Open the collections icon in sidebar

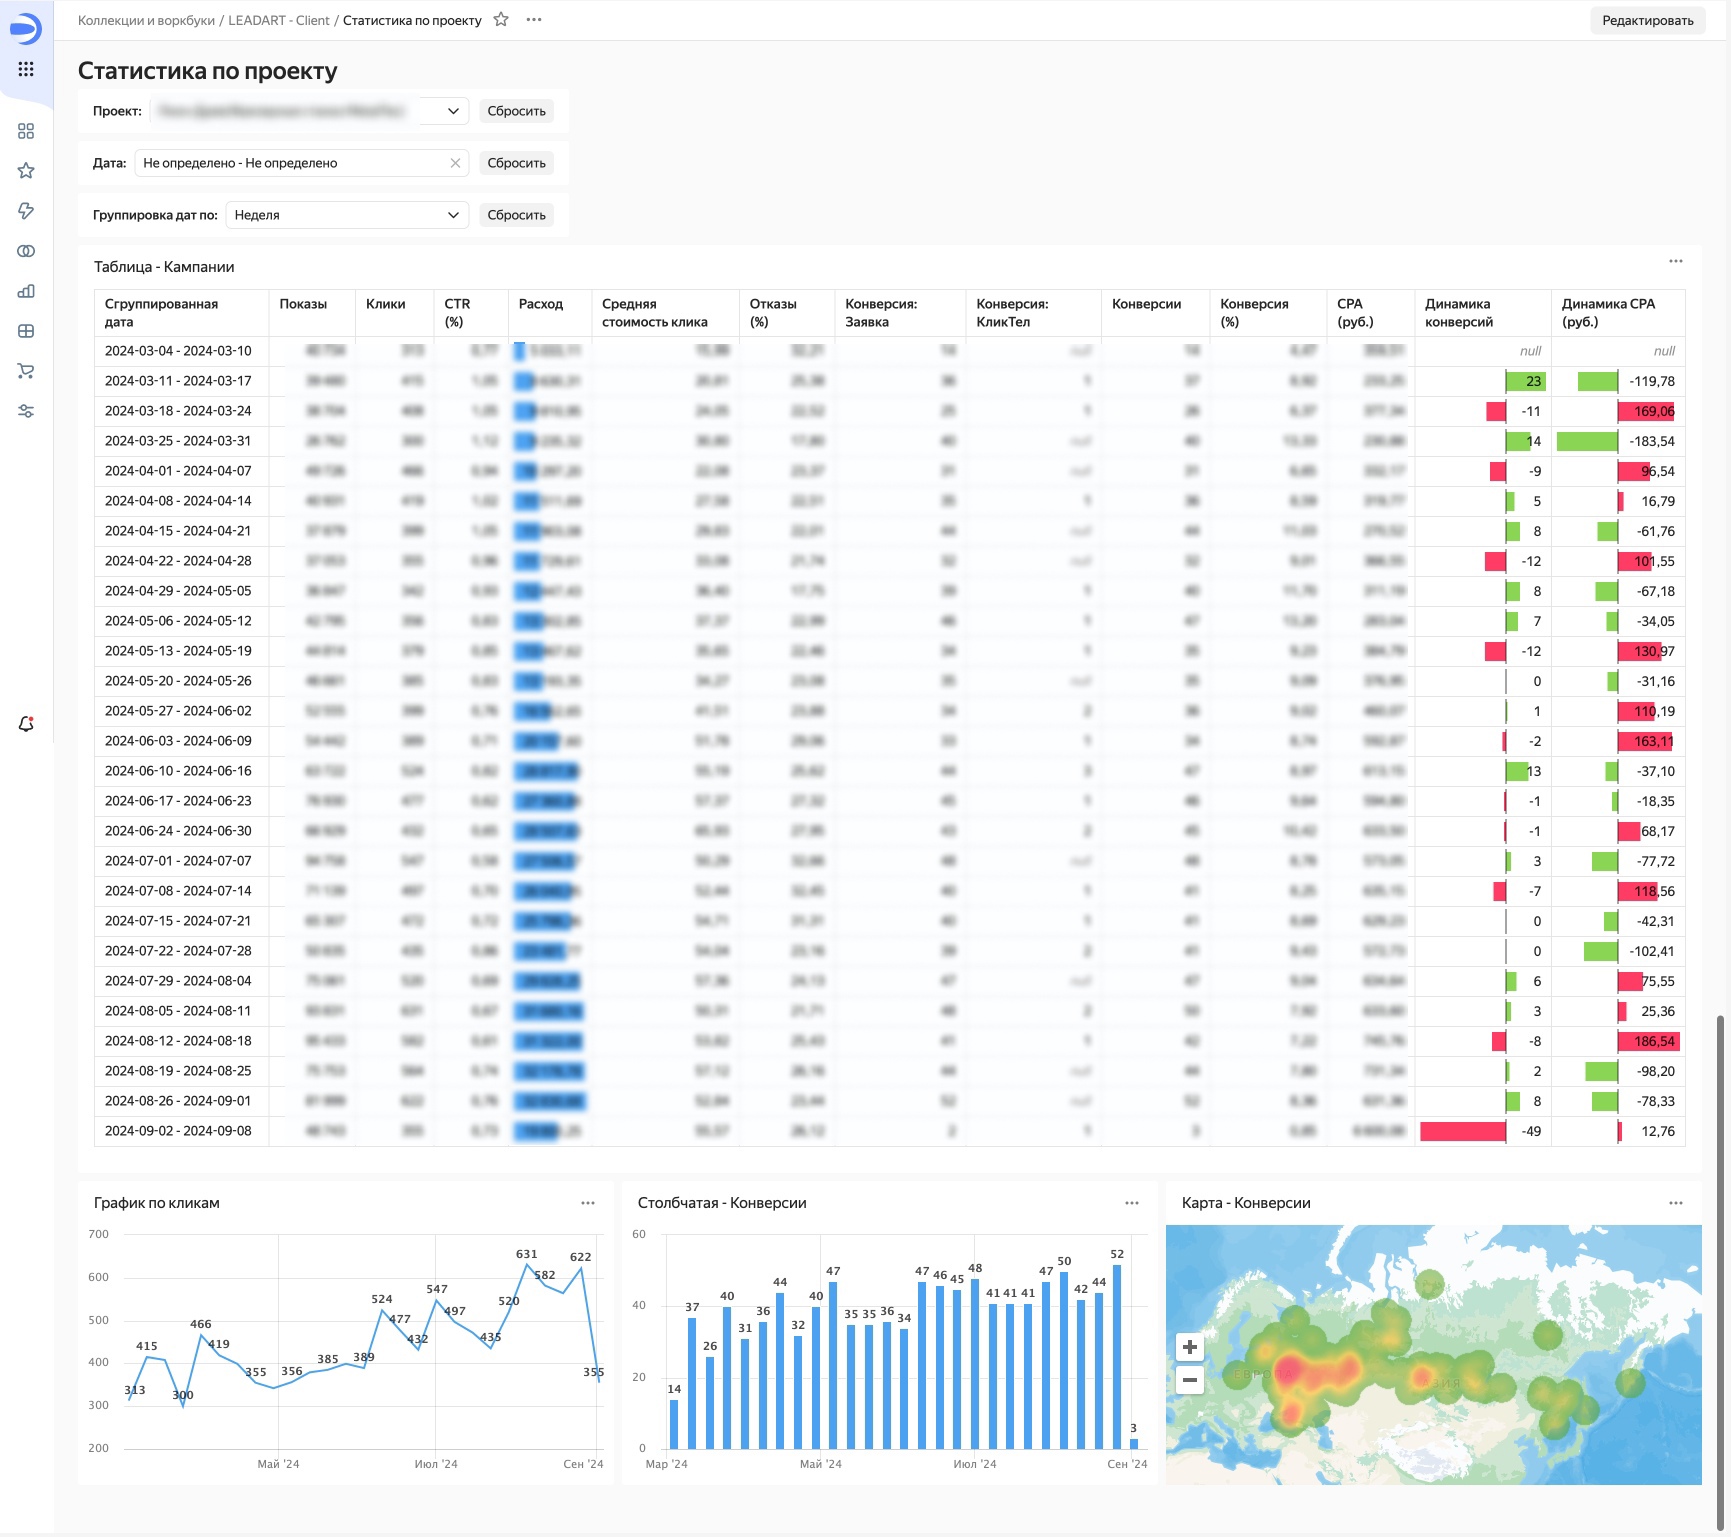pyautogui.click(x=26, y=131)
